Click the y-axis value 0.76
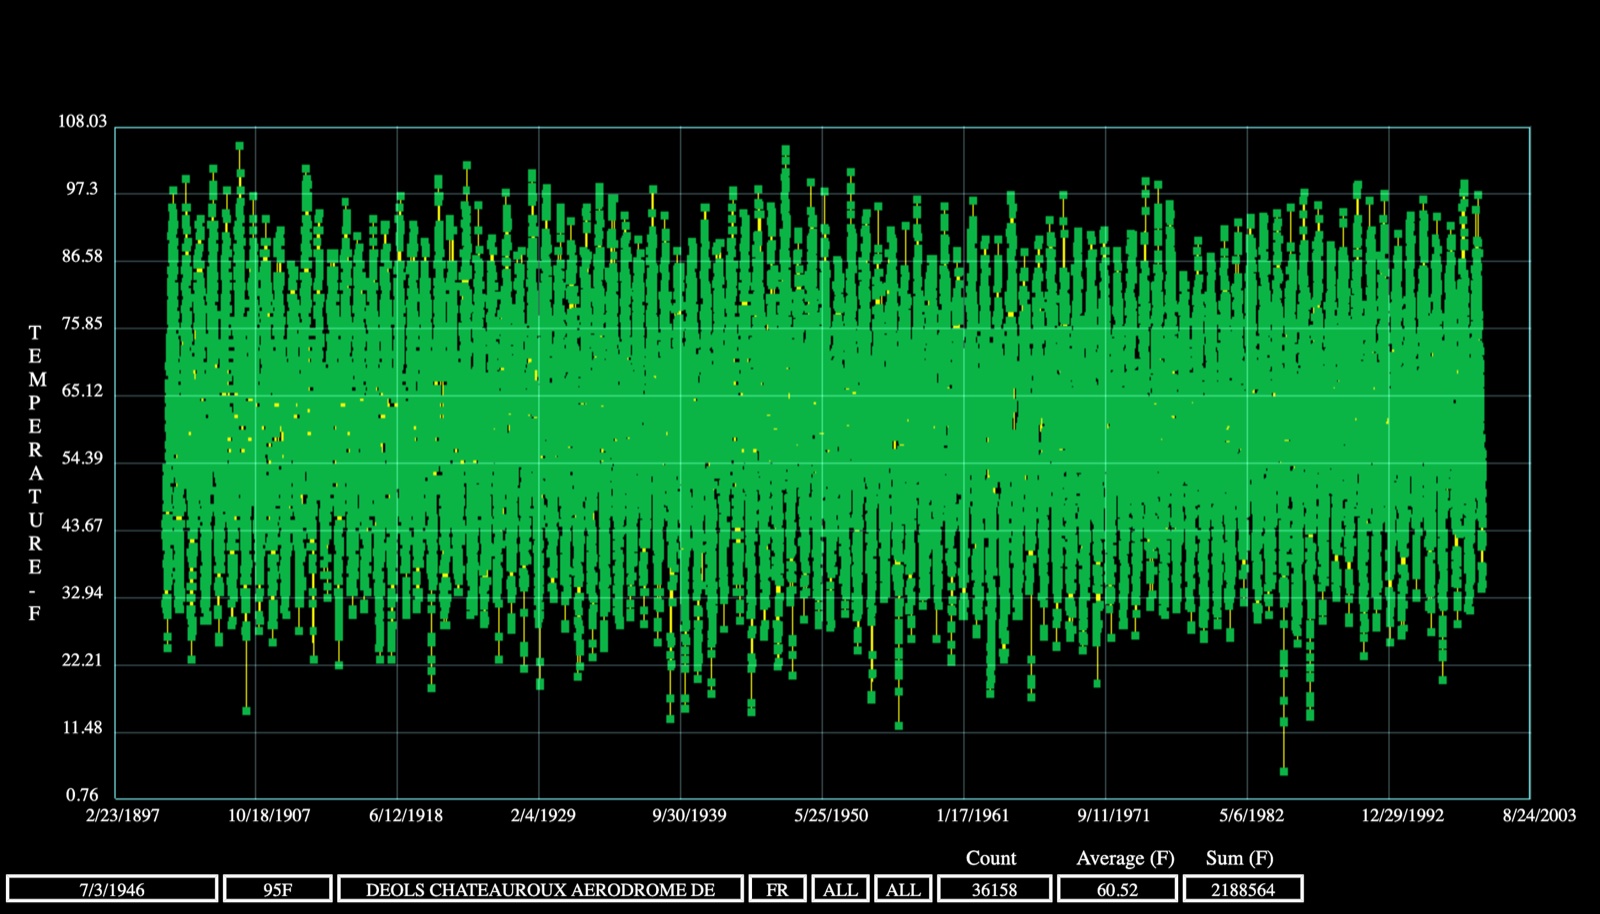This screenshot has height=914, width=1600. (82, 795)
